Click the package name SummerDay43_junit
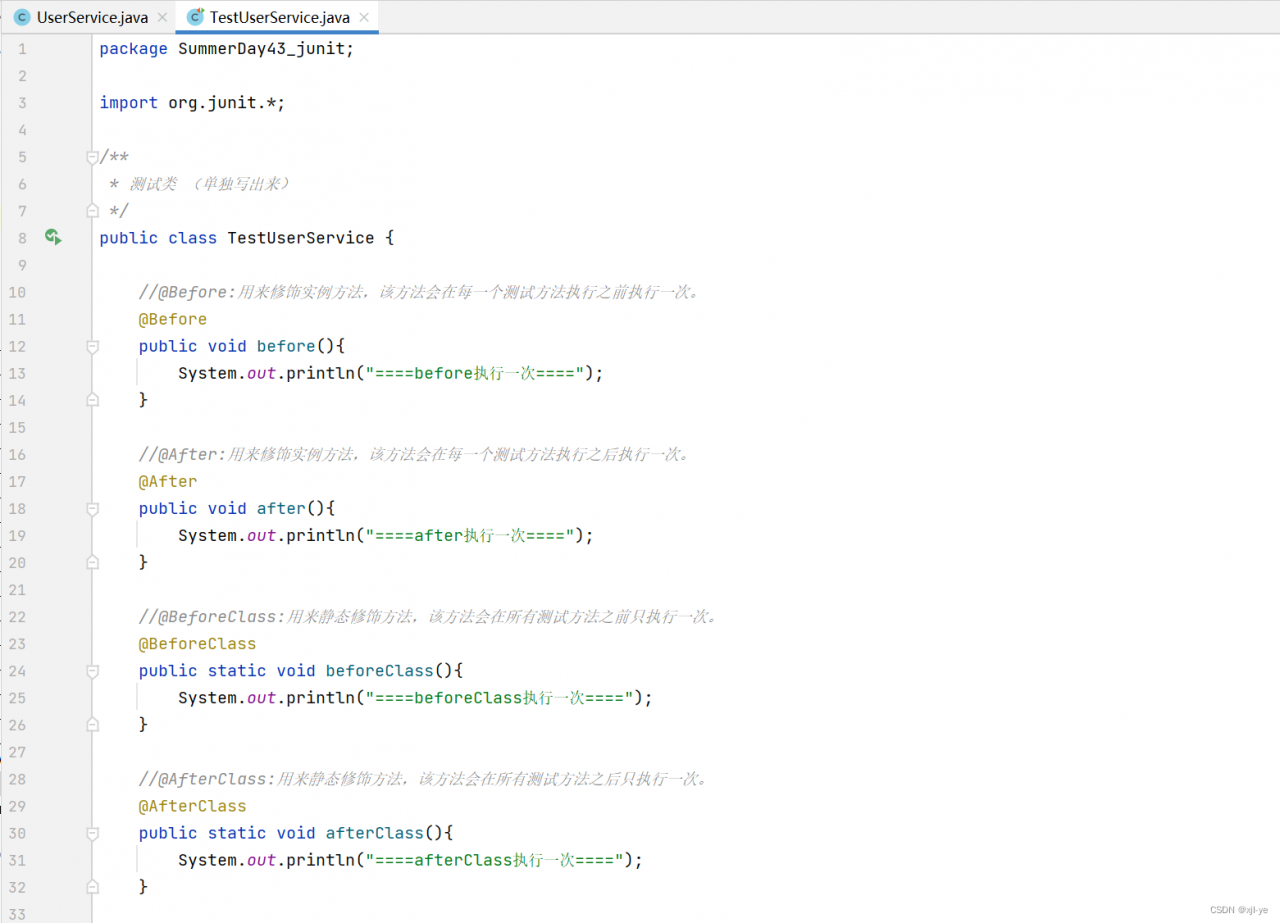 (261, 49)
